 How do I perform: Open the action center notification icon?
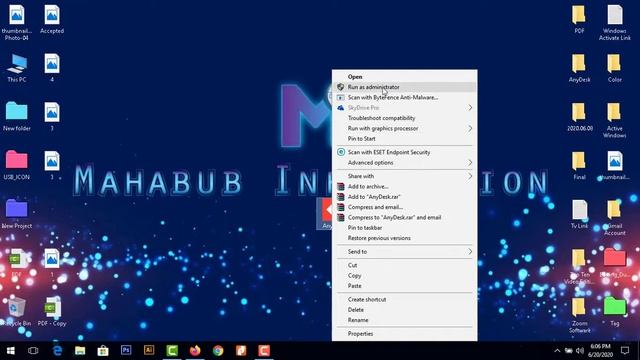click(625, 350)
